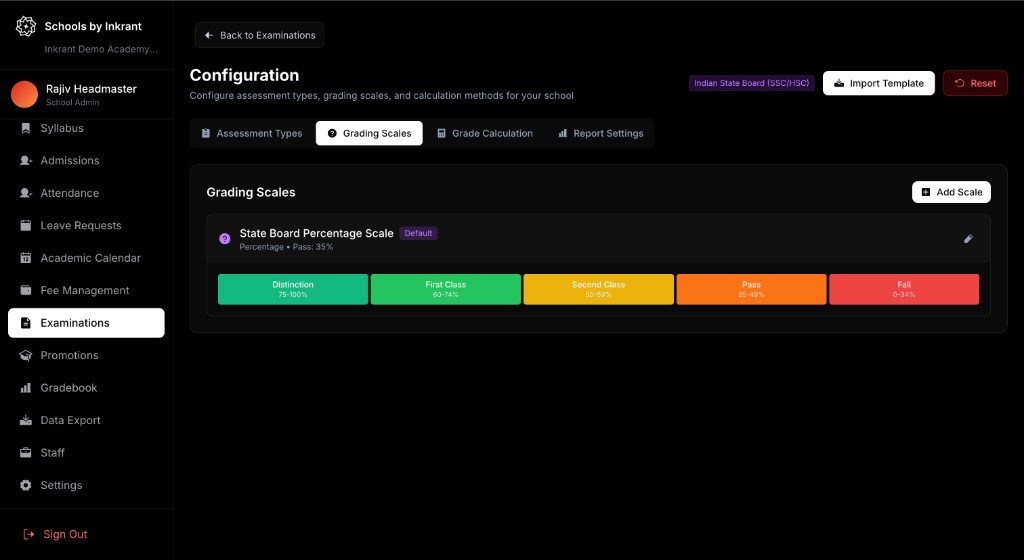Click the Schools by Inkrant title
This screenshot has height=560, width=1024.
click(x=93, y=26)
